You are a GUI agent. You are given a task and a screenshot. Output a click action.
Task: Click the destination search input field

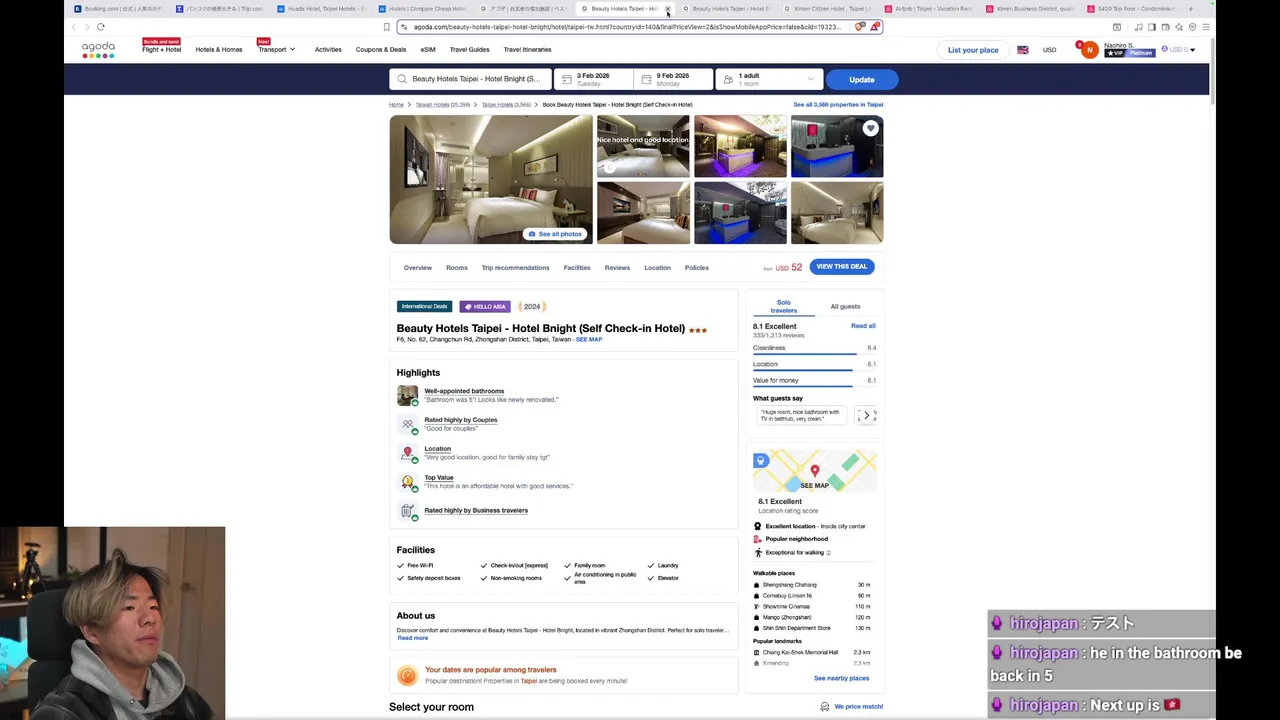470,79
